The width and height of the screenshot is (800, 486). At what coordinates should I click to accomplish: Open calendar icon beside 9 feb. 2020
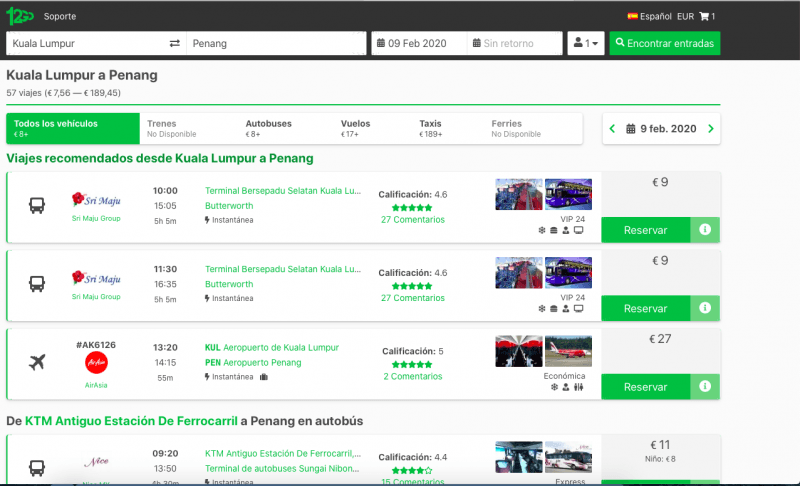pos(631,129)
